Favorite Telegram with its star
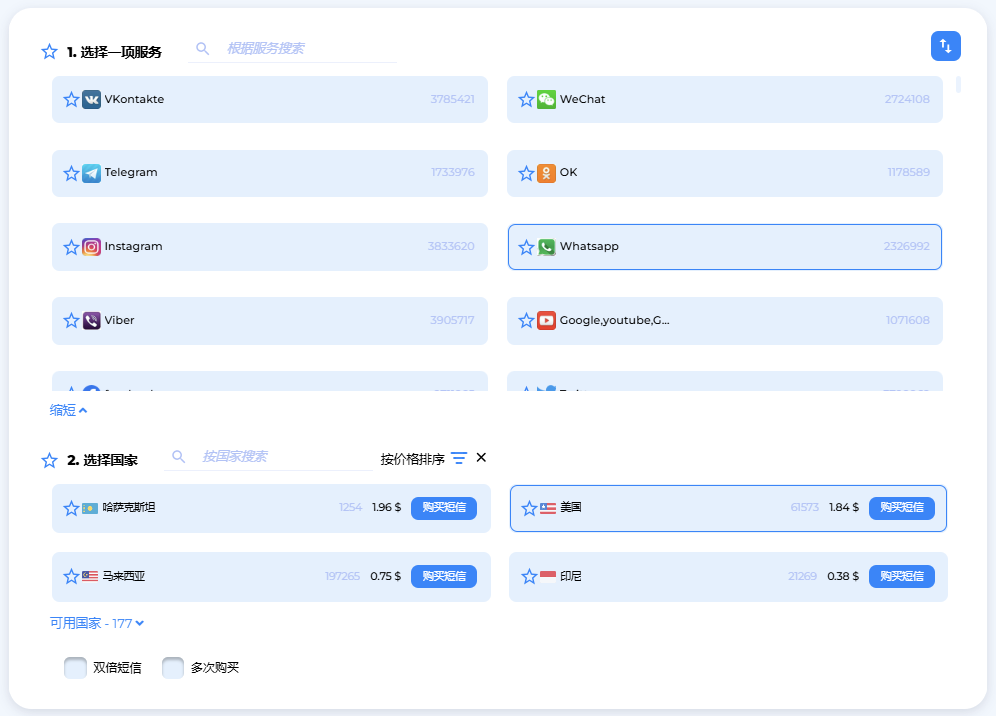This screenshot has width=996, height=716. [71, 173]
